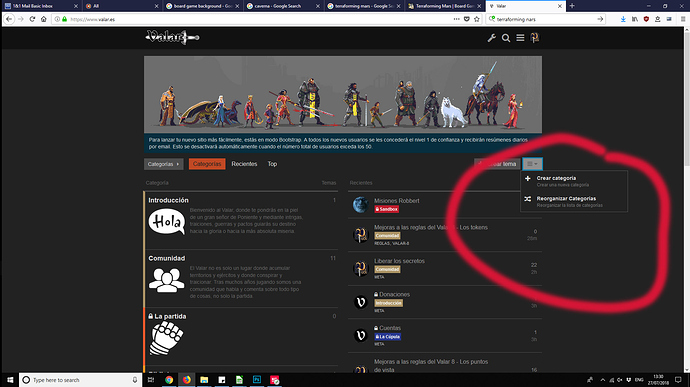The image size is (690, 387).
Task: Switch to the Top tab
Action: (x=272, y=164)
